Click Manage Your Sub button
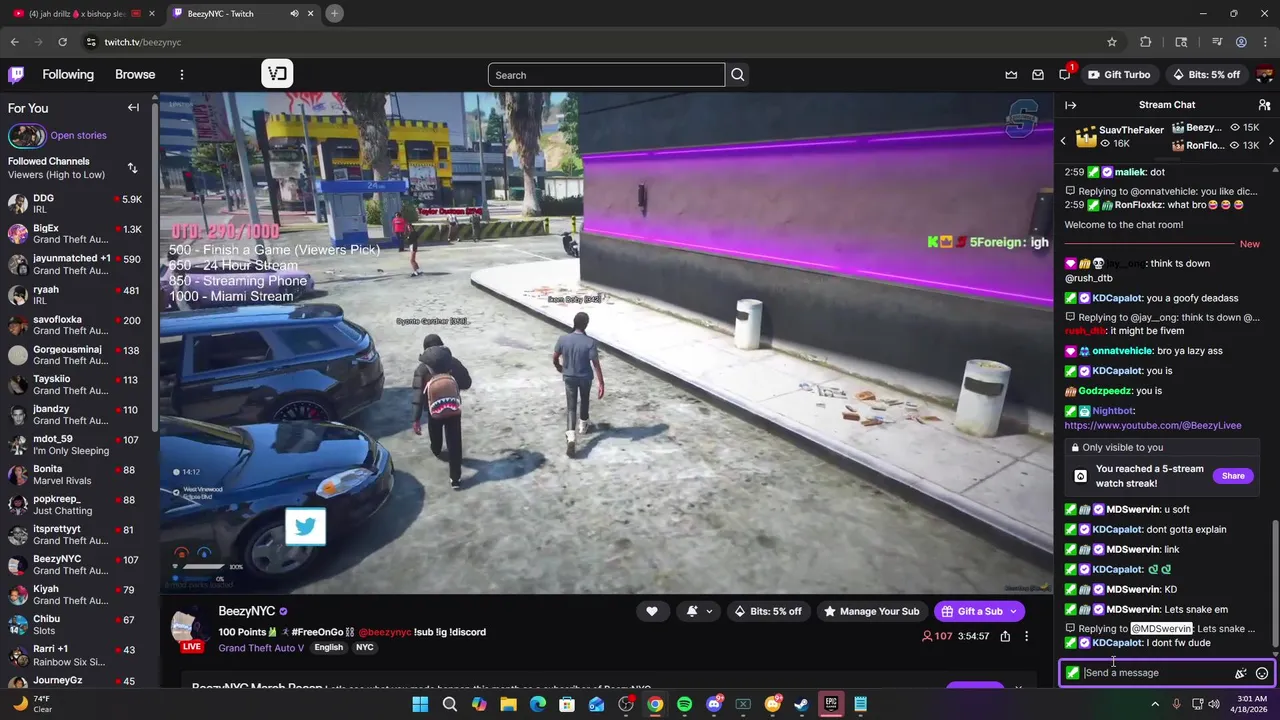The width and height of the screenshot is (1280, 720). tap(870, 611)
